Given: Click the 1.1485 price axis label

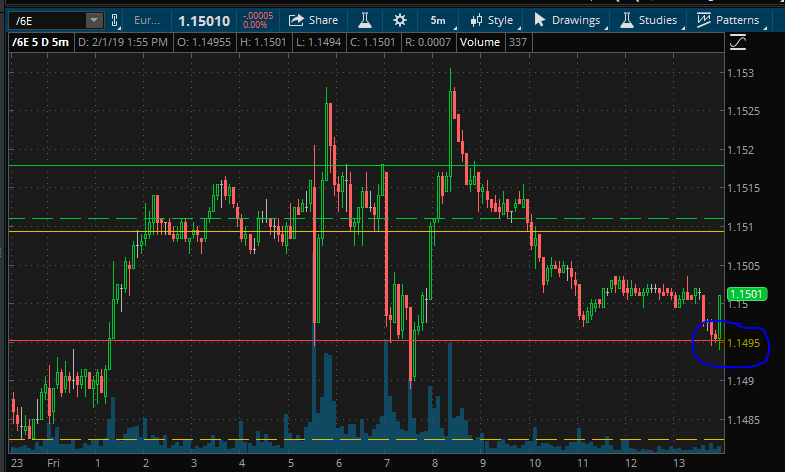Looking at the screenshot, I should 743,419.
